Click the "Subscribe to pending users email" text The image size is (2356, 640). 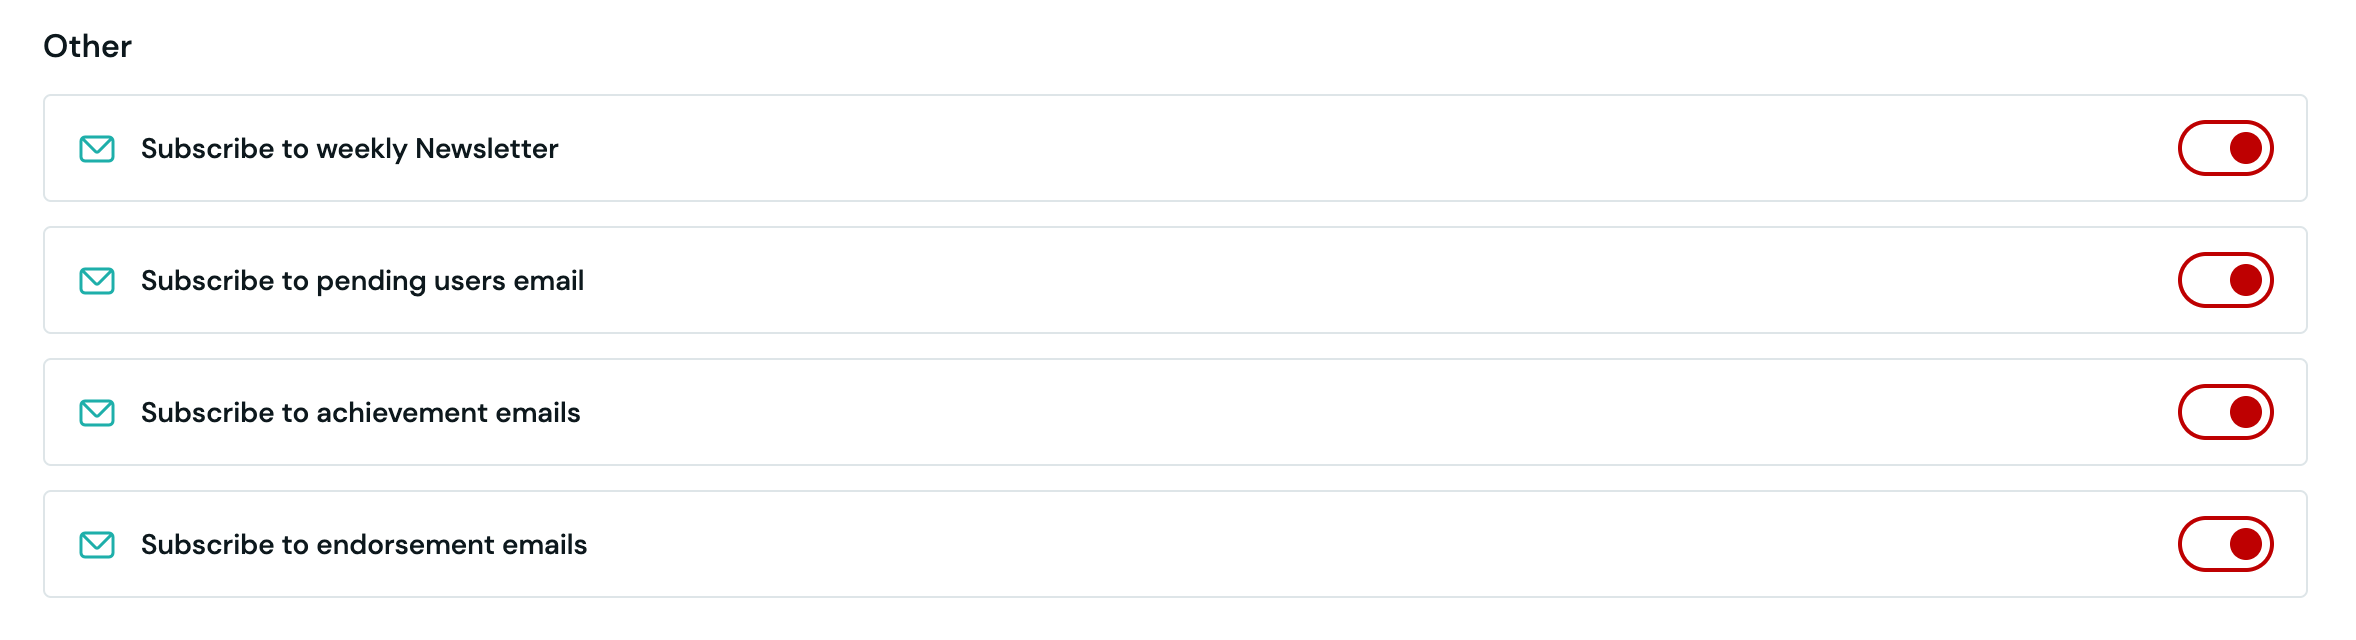coord(362,281)
